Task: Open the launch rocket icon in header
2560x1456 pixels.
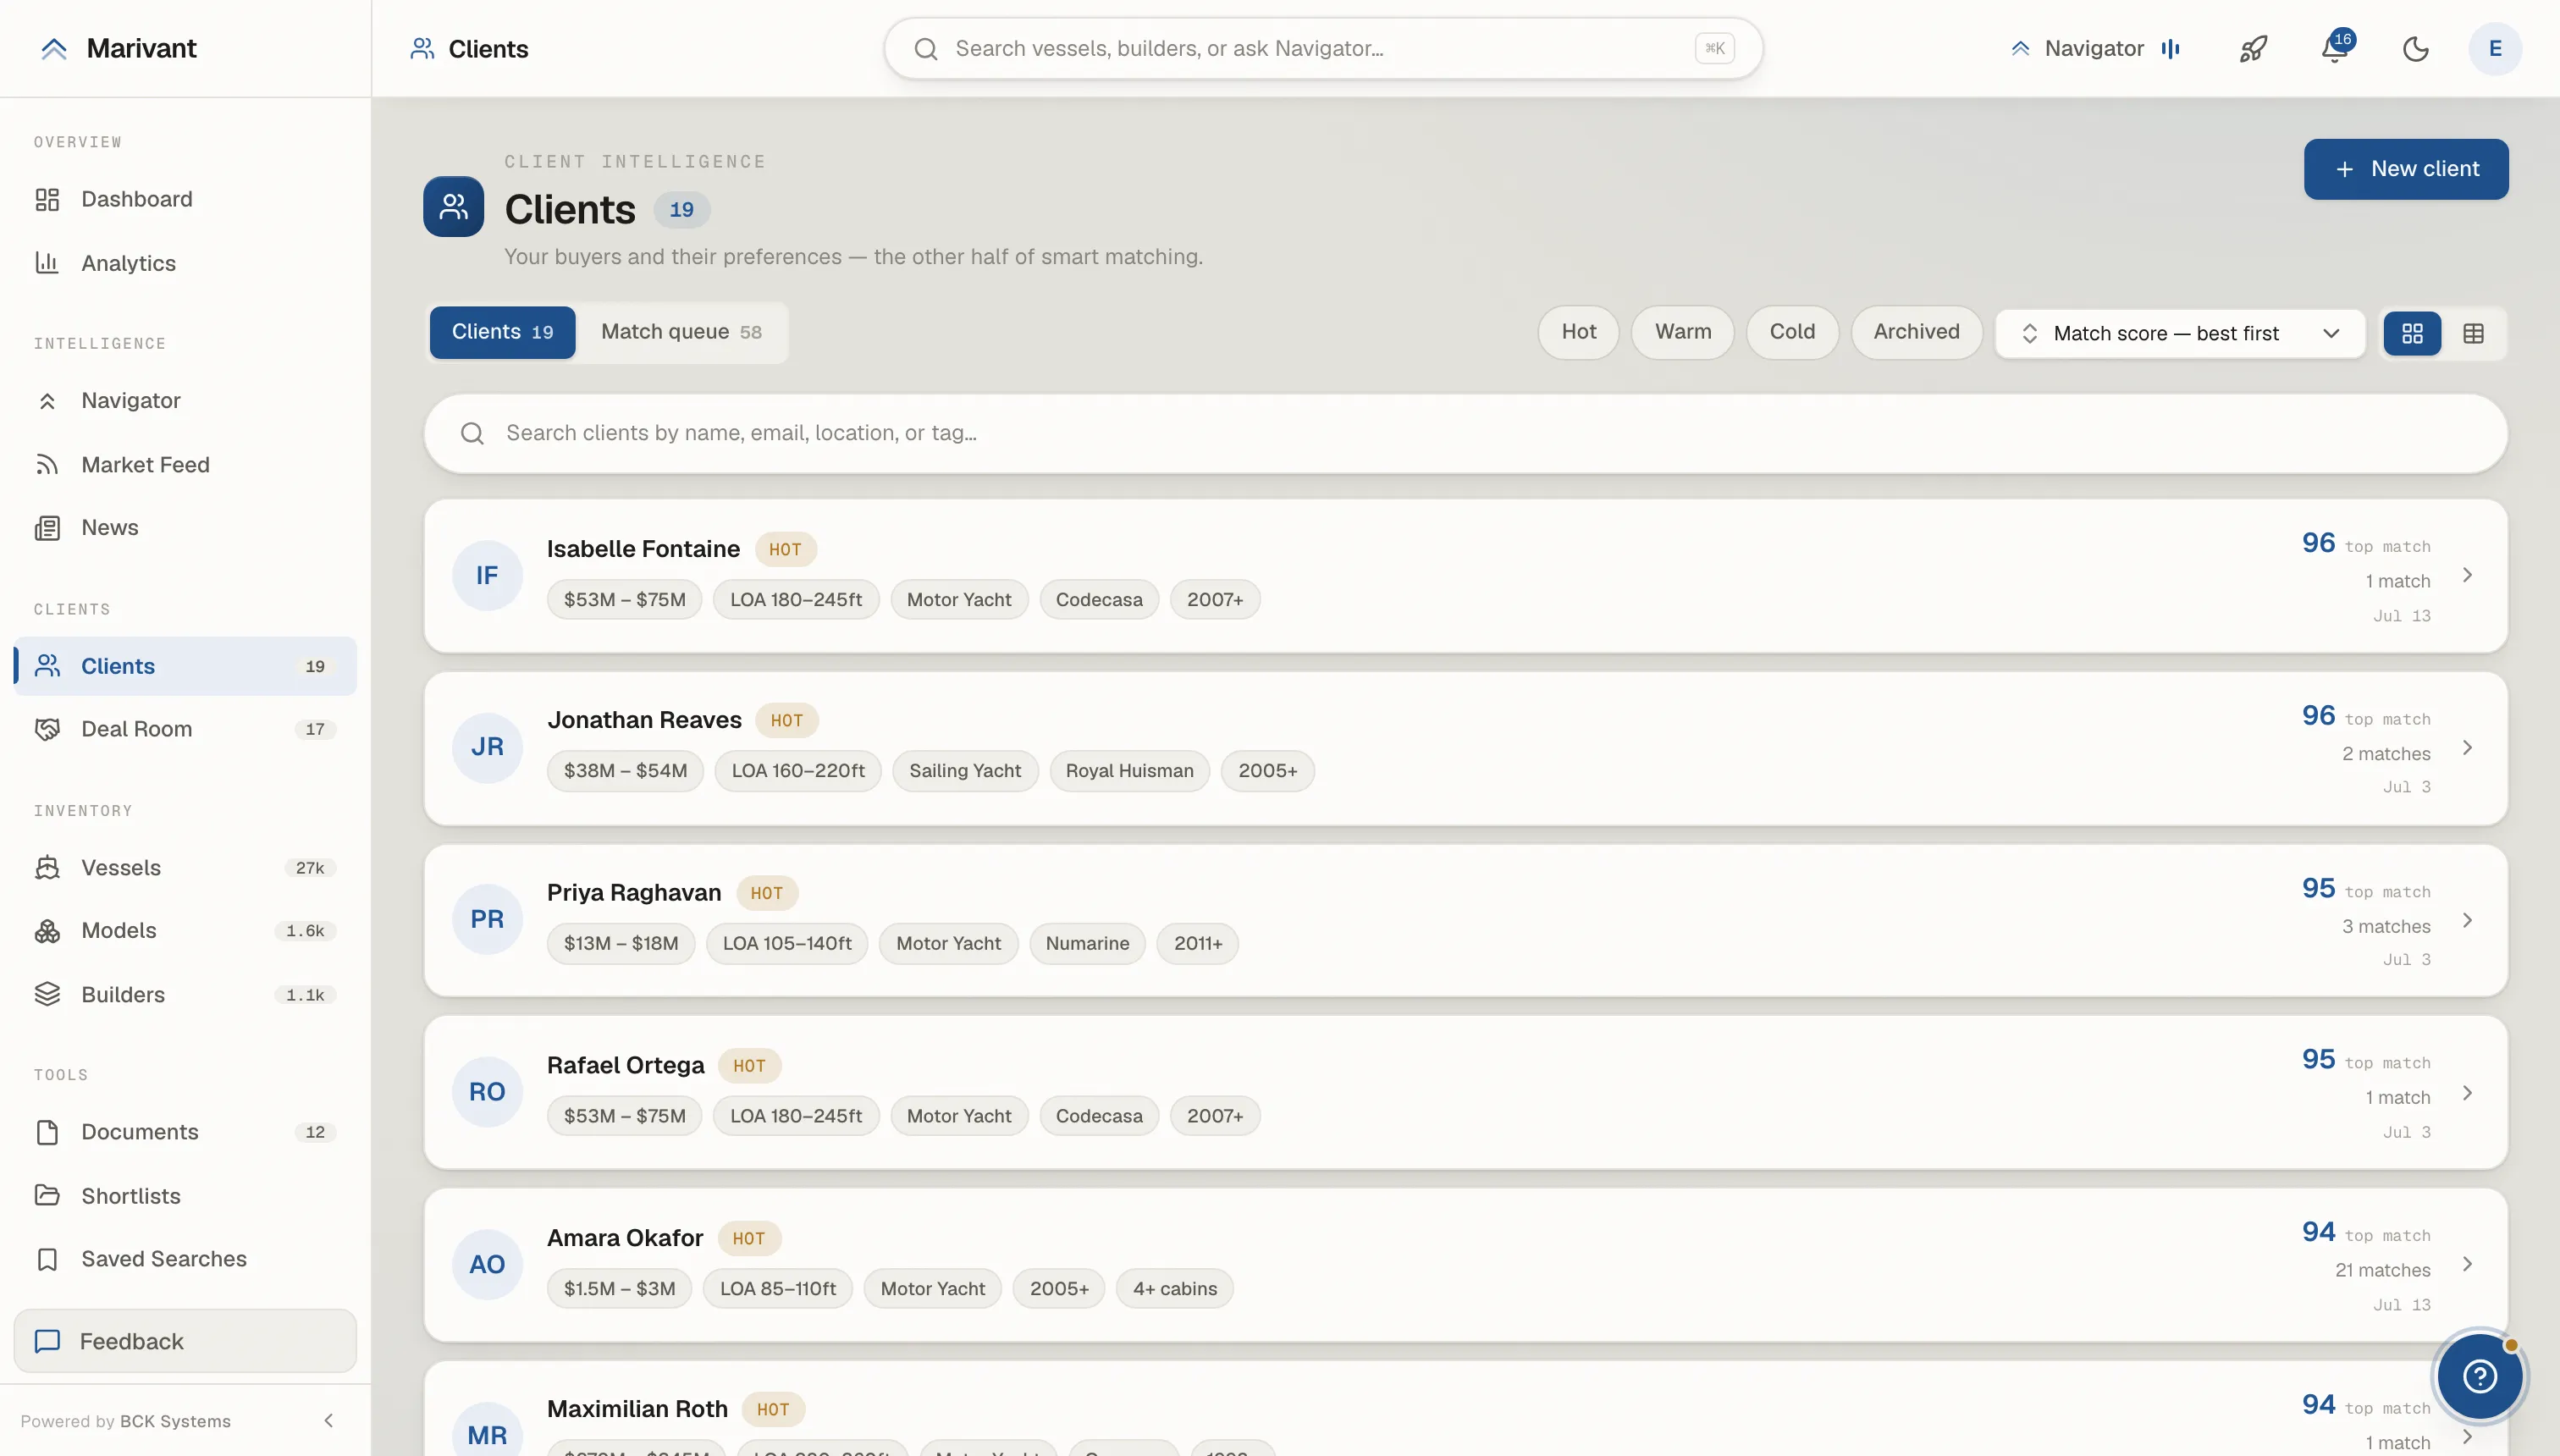Action: 2253,48
